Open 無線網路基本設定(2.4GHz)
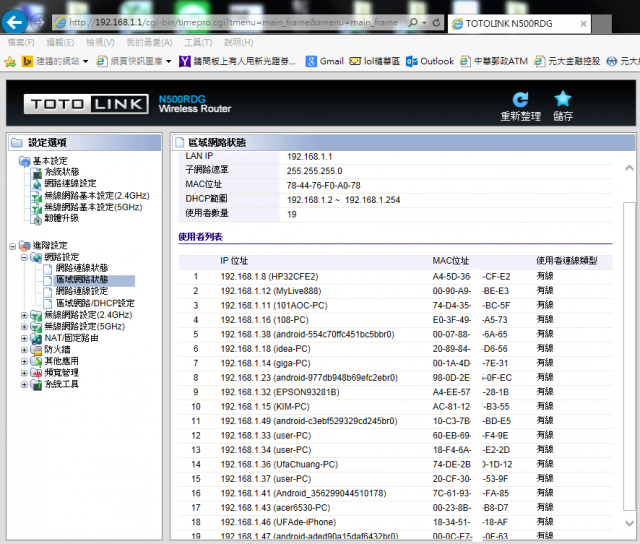The height and width of the screenshot is (544, 640). [97, 195]
